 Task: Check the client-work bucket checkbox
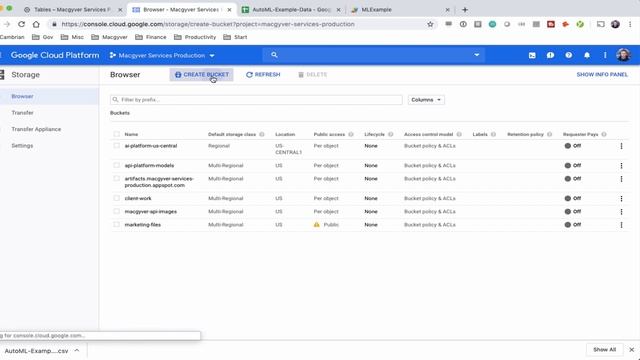[117, 198]
